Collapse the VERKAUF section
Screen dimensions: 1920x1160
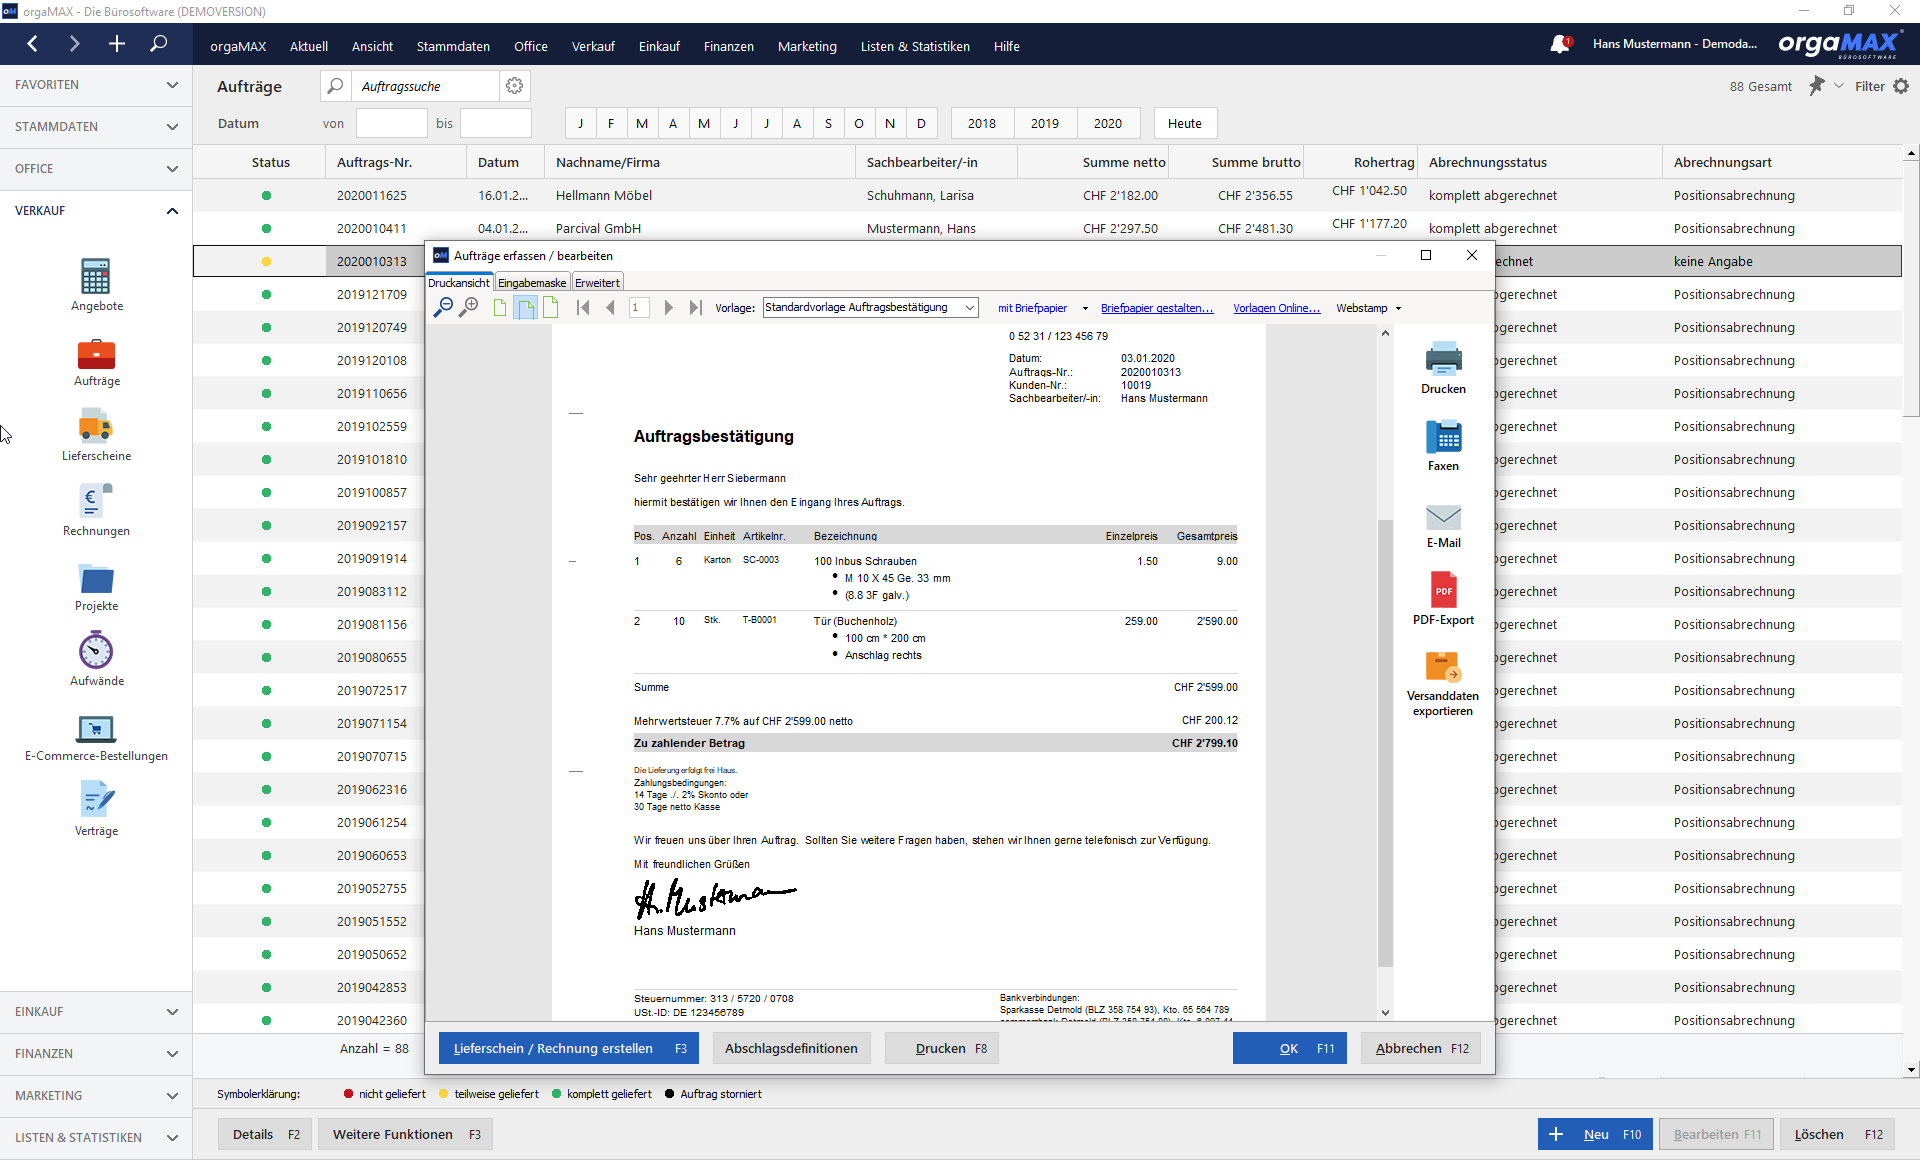click(x=96, y=211)
